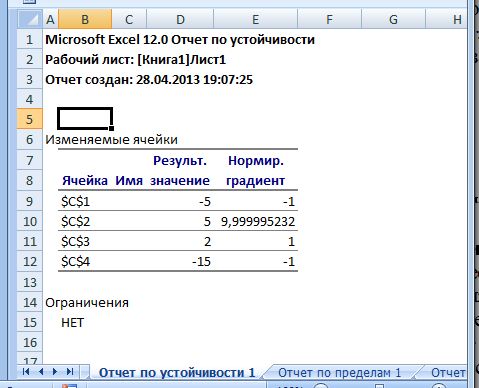Screen dimensions: 479x388
Task: Switch to 'Отчет по пределам 1' tab
Action: tap(340, 372)
